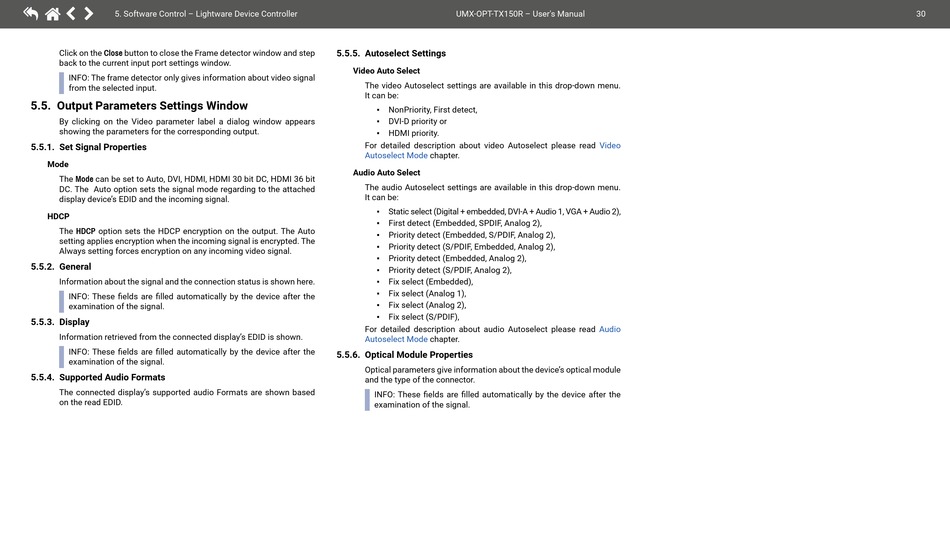Advance to next page with right chevron
This screenshot has width=950, height=533.
89,14
